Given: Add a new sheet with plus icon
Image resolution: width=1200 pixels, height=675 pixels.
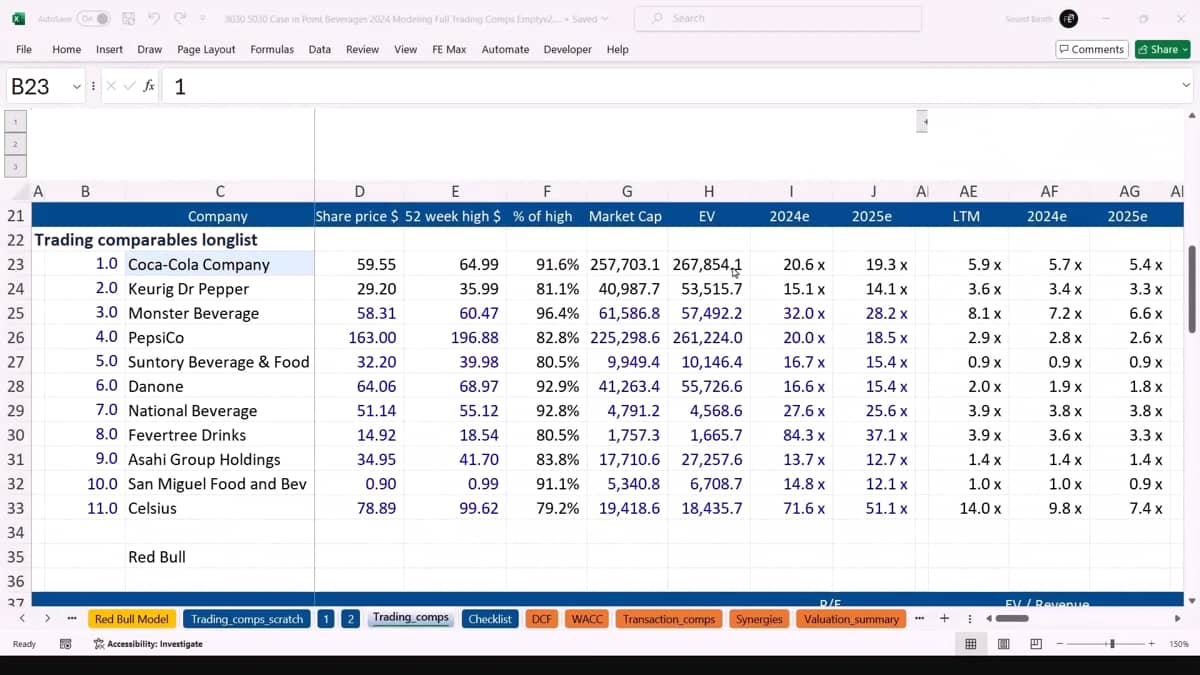Looking at the screenshot, I should [x=944, y=619].
